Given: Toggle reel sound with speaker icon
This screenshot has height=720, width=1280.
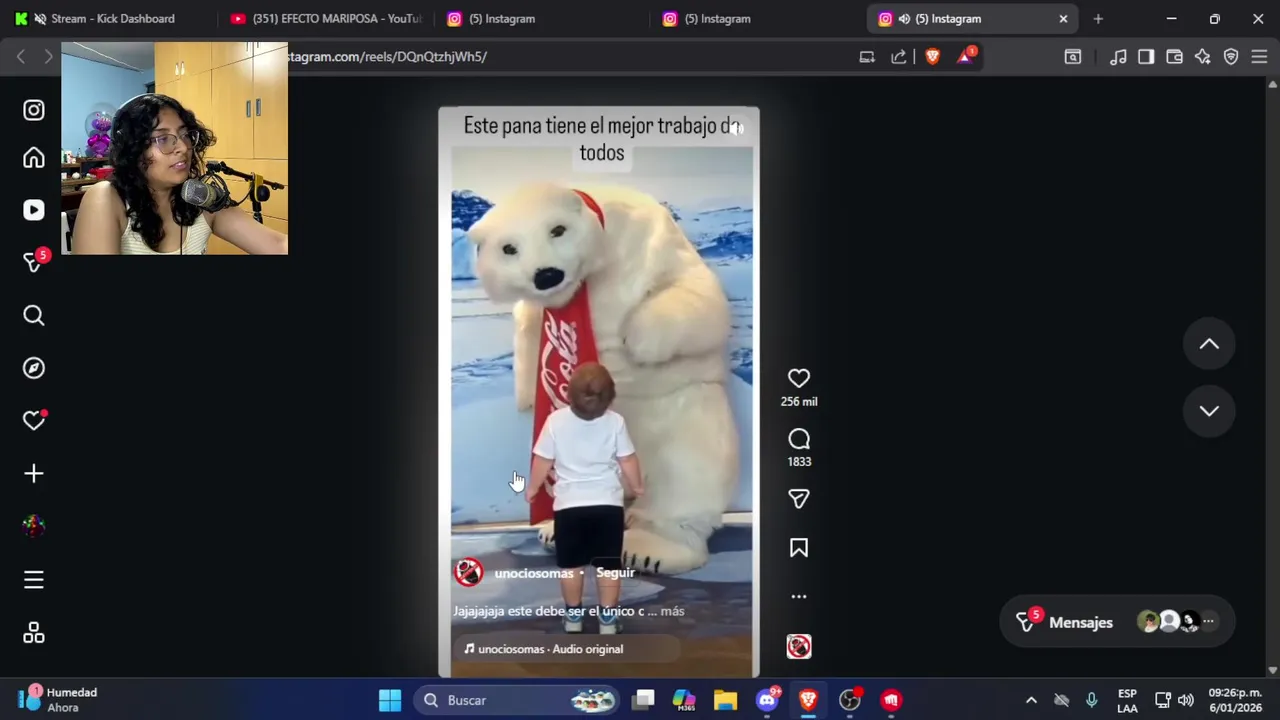Looking at the screenshot, I should [x=736, y=128].
